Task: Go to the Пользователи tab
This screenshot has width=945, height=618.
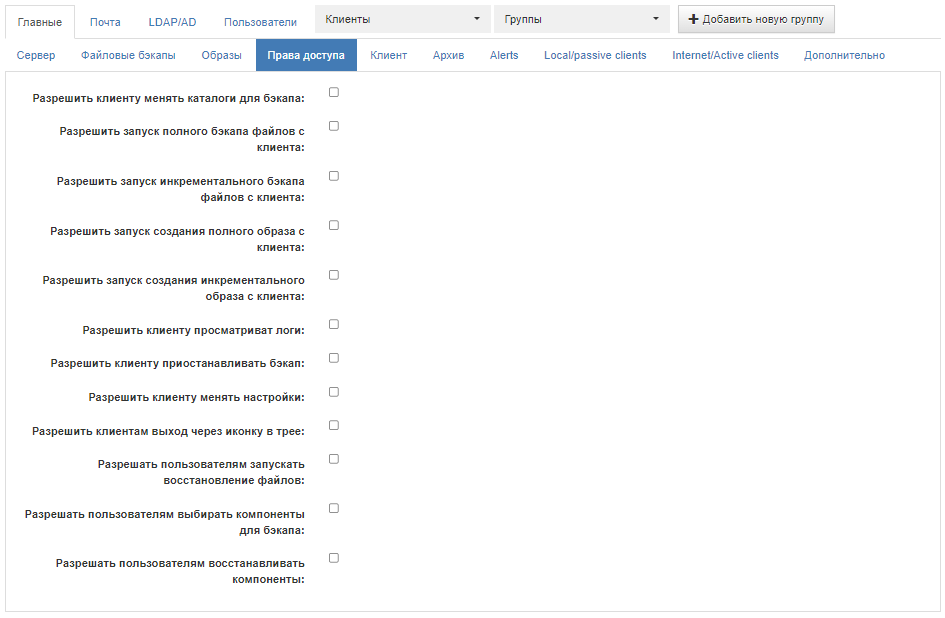Action: coord(260,22)
